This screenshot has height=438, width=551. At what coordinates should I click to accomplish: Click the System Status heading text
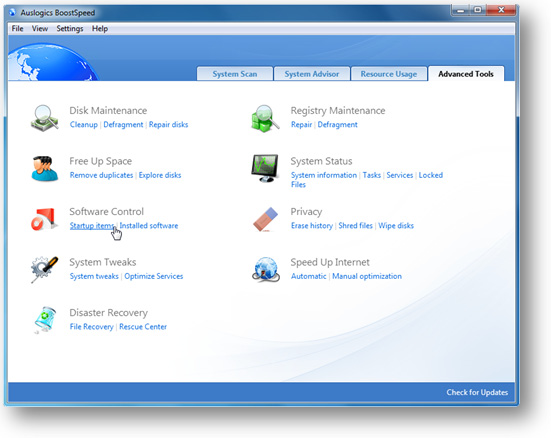(321, 161)
